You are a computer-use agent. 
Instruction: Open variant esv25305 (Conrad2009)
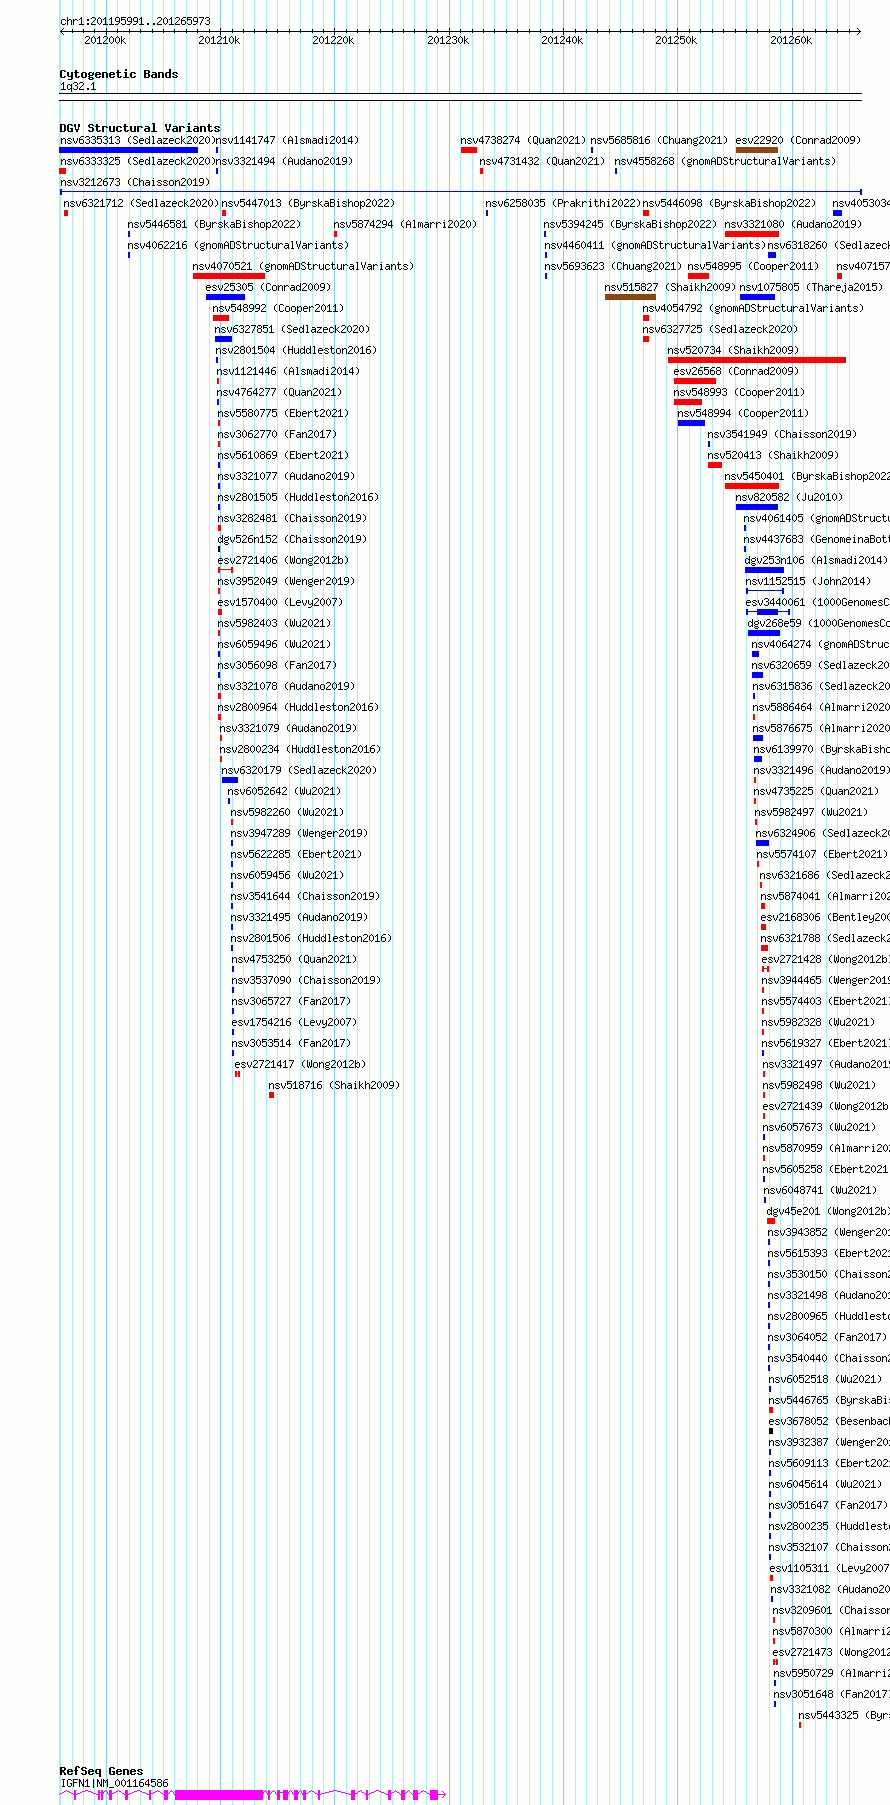pyautogui.click(x=268, y=287)
